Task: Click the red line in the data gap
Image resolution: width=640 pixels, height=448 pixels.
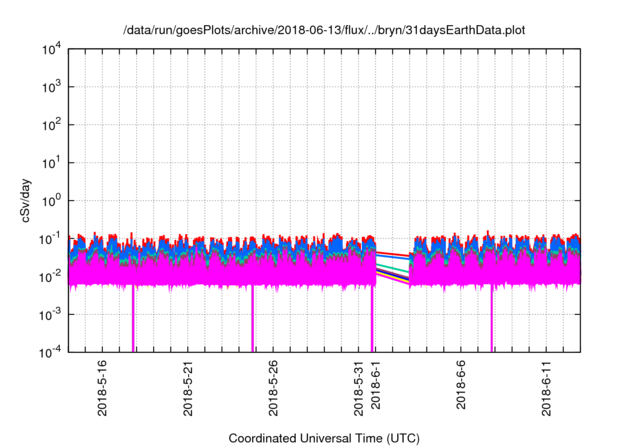Action: coord(393,254)
